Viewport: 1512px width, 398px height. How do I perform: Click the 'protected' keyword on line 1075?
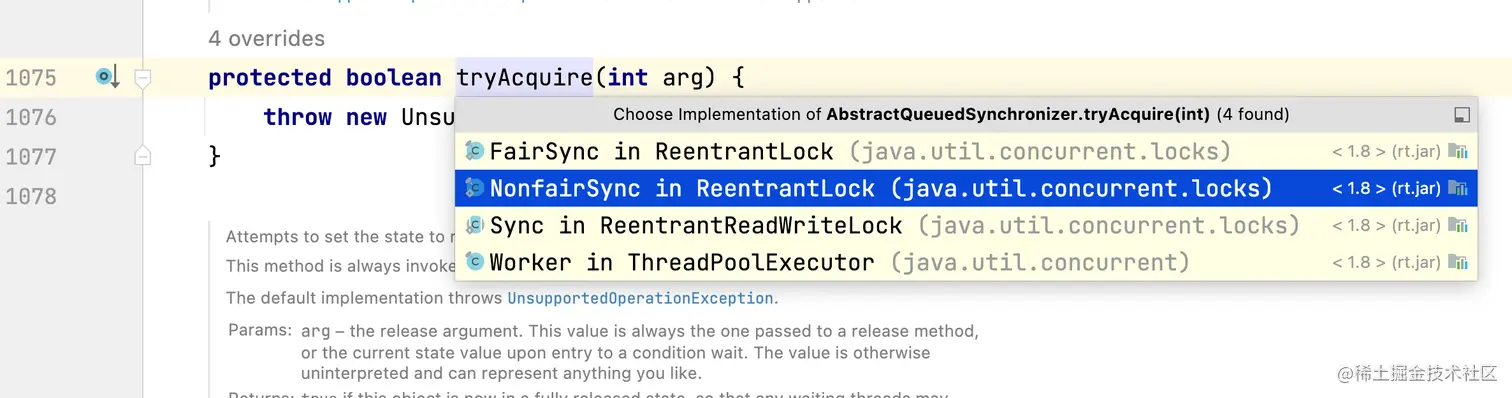(270, 78)
